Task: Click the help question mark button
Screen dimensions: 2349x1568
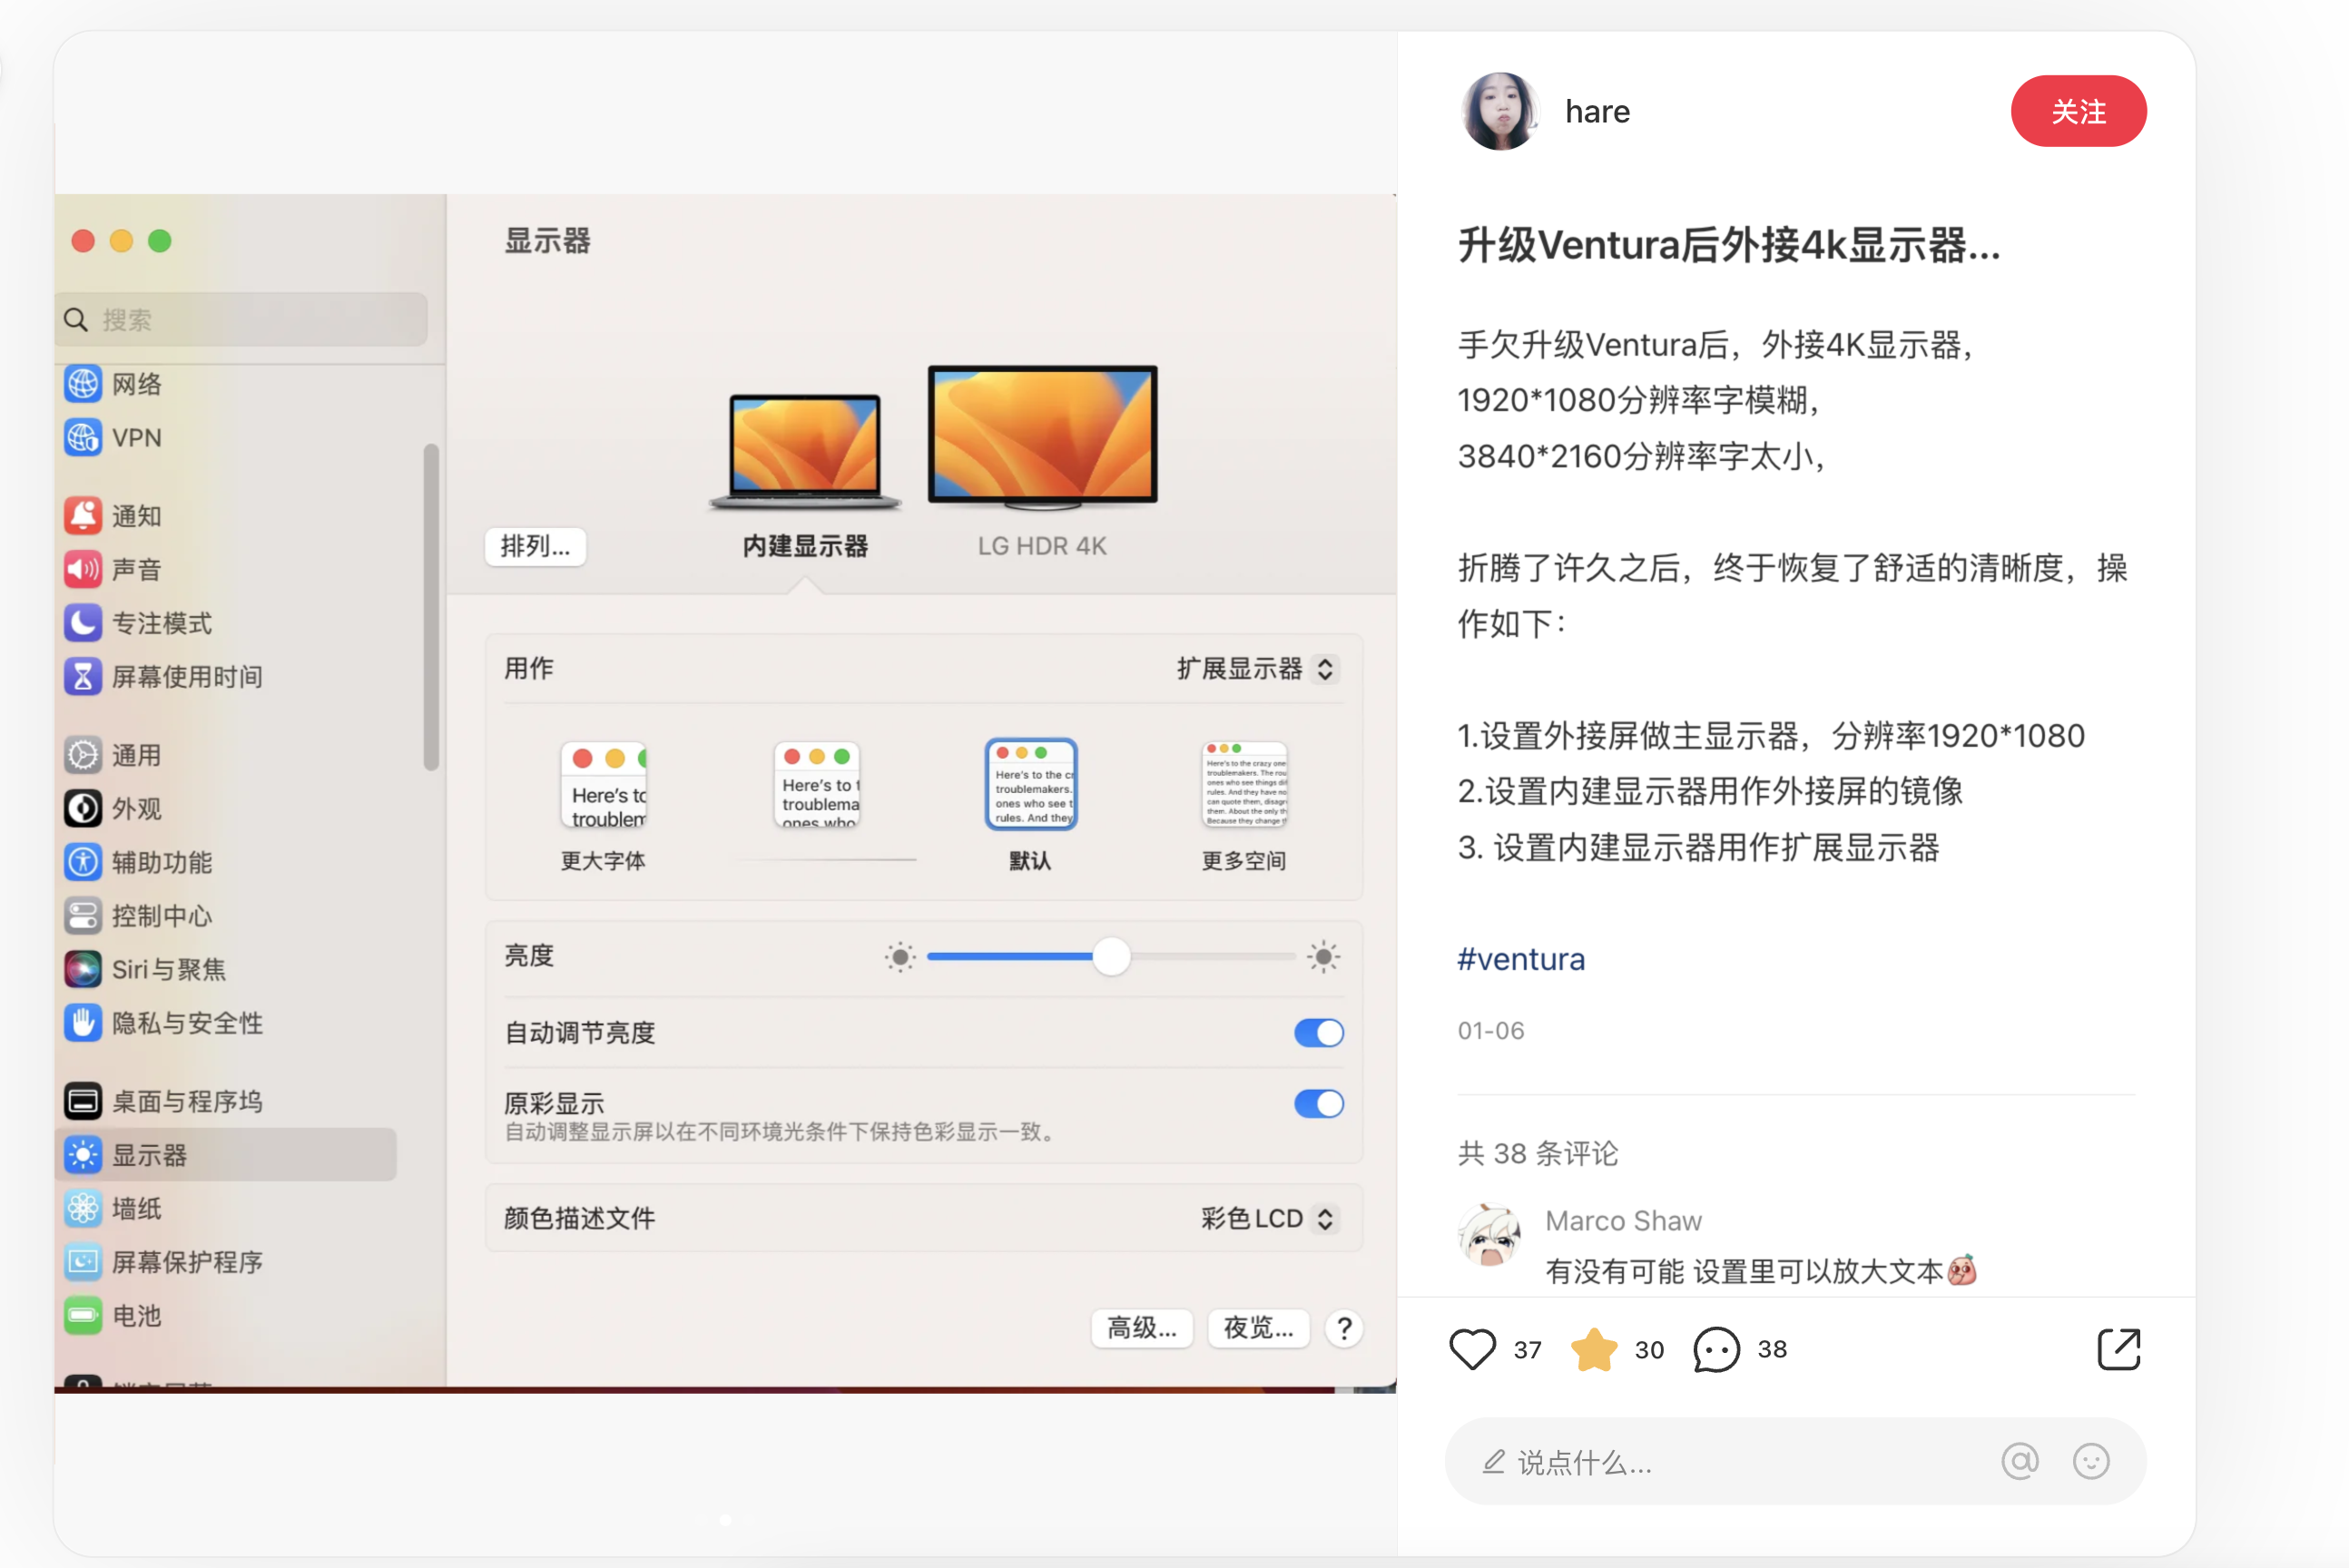Action: pyautogui.click(x=1343, y=1328)
